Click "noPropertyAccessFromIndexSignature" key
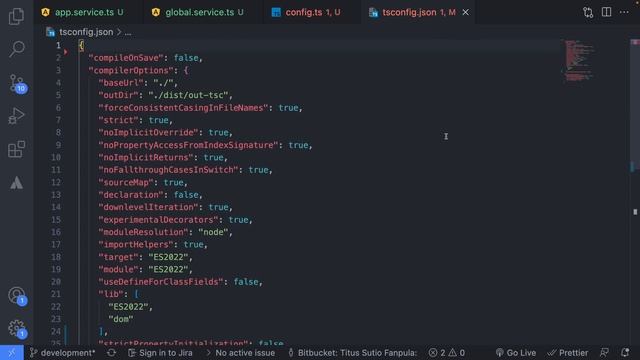Viewport: 640px width, 360px height. pos(188,145)
